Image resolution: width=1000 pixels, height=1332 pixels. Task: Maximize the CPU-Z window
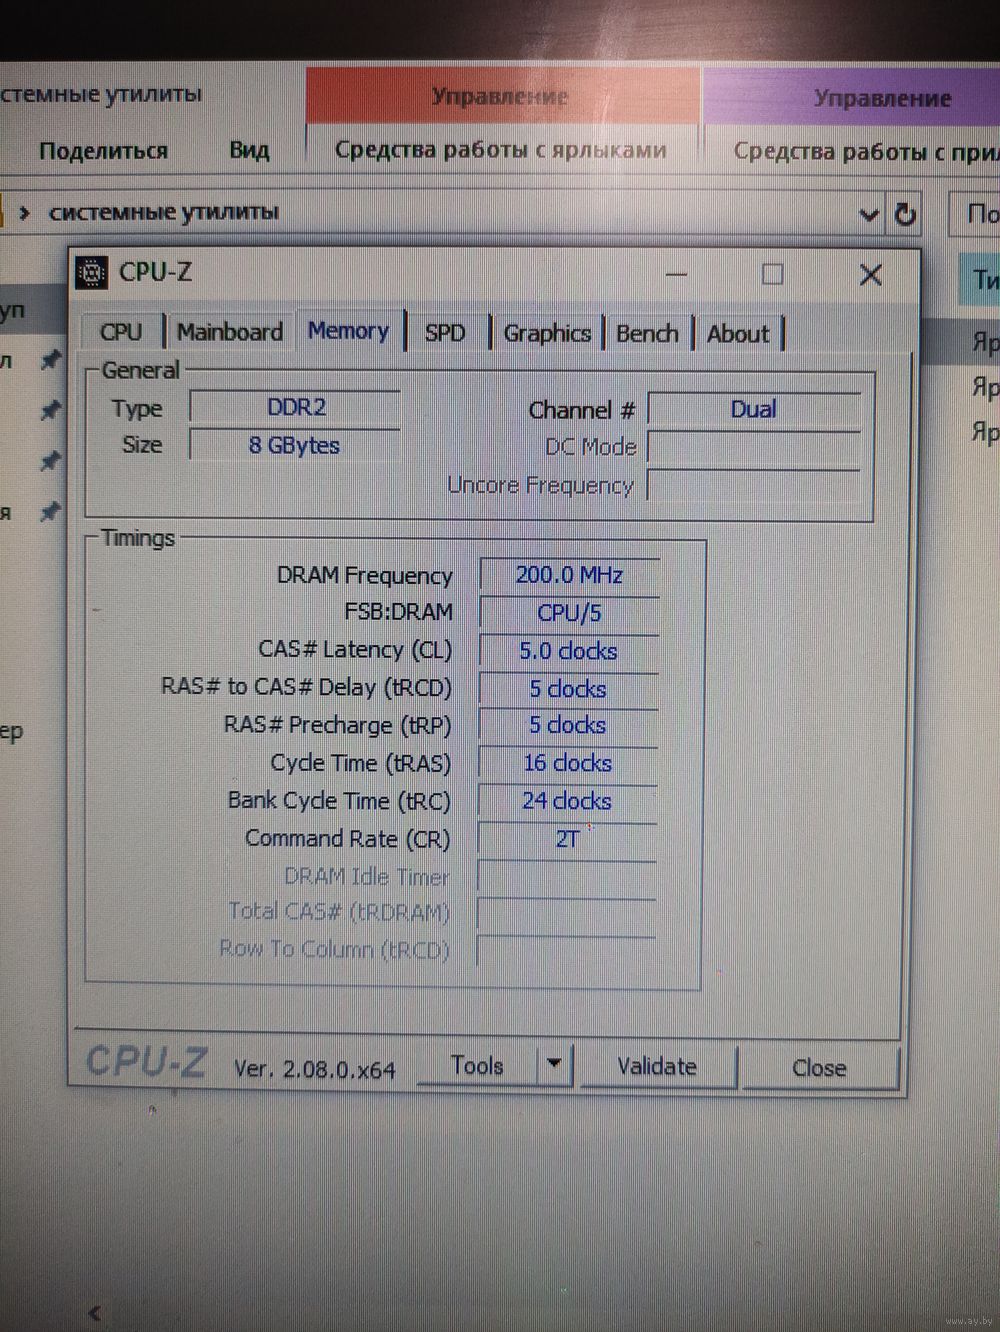coord(772,274)
